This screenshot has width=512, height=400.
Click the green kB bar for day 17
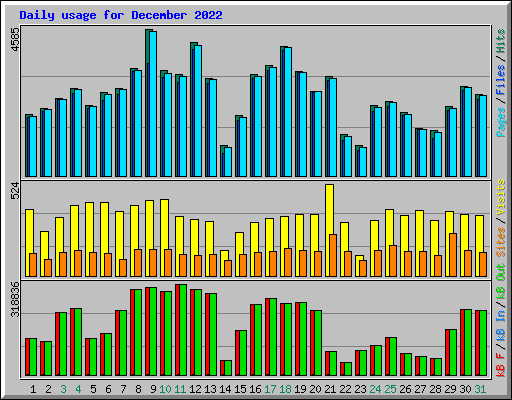[x=273, y=337]
